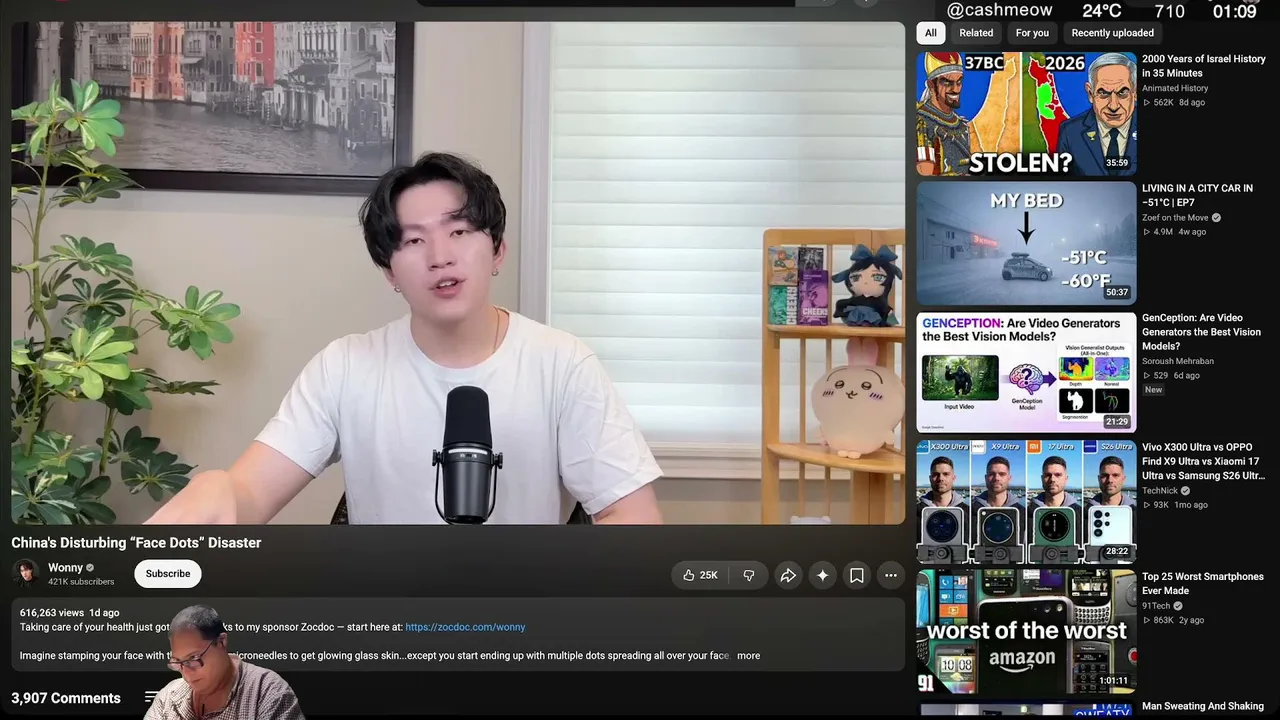Click the "562K 8d ago" view count

tap(1174, 103)
